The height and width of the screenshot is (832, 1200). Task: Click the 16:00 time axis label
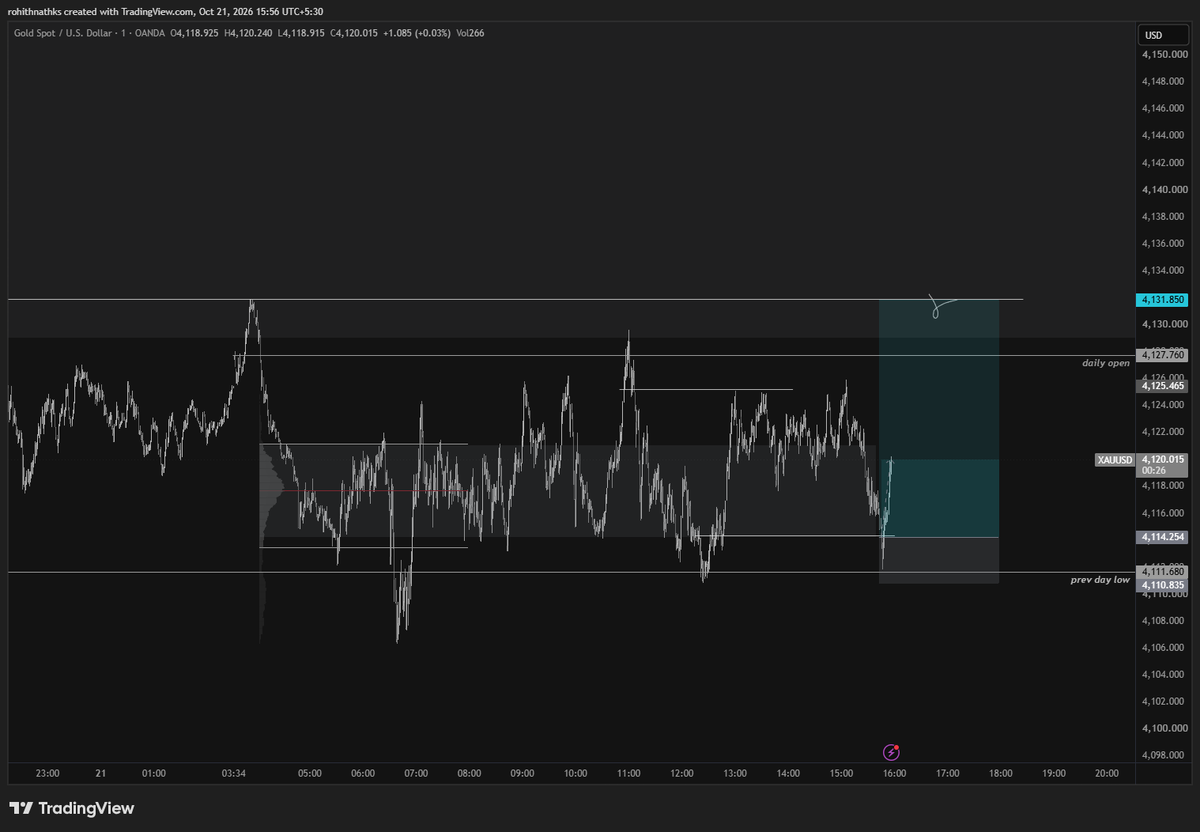click(894, 773)
